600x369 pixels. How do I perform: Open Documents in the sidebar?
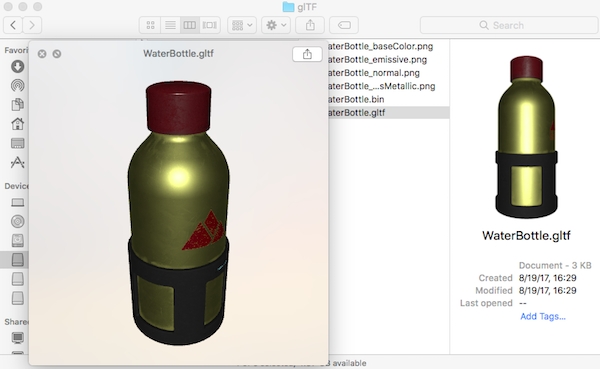(17, 104)
